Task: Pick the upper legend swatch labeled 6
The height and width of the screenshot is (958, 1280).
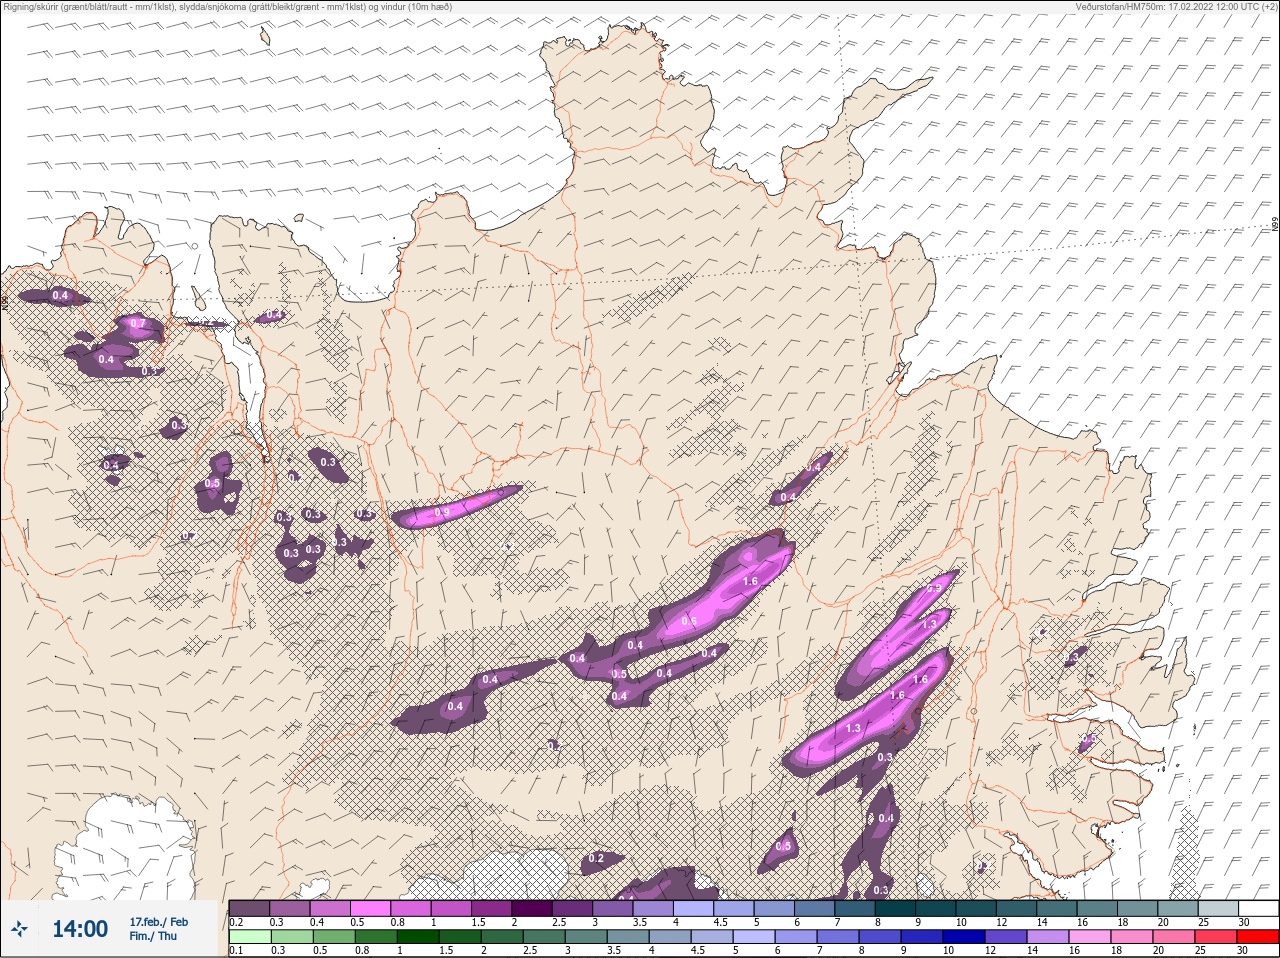Action: 815,908
